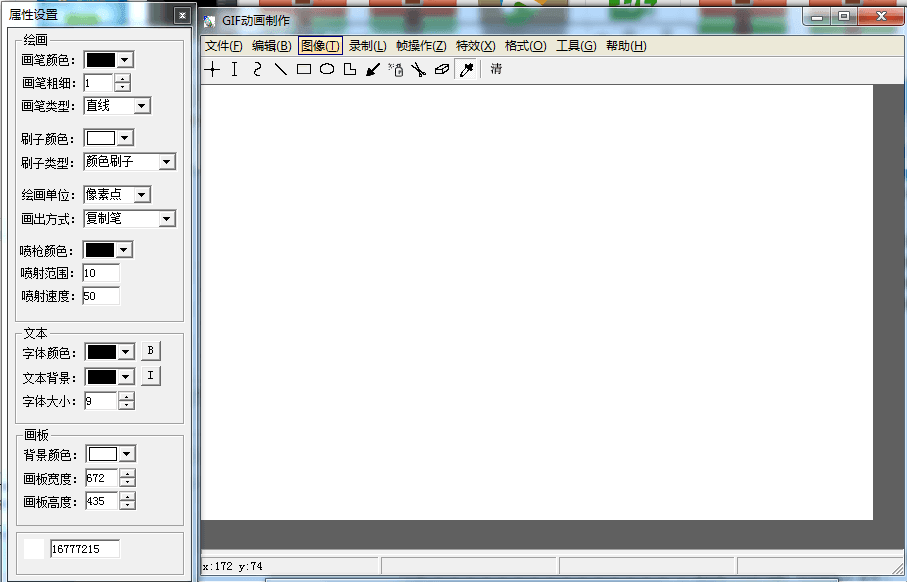
Task: Expand the 画笔类型 dropdown
Action: click(x=141, y=106)
